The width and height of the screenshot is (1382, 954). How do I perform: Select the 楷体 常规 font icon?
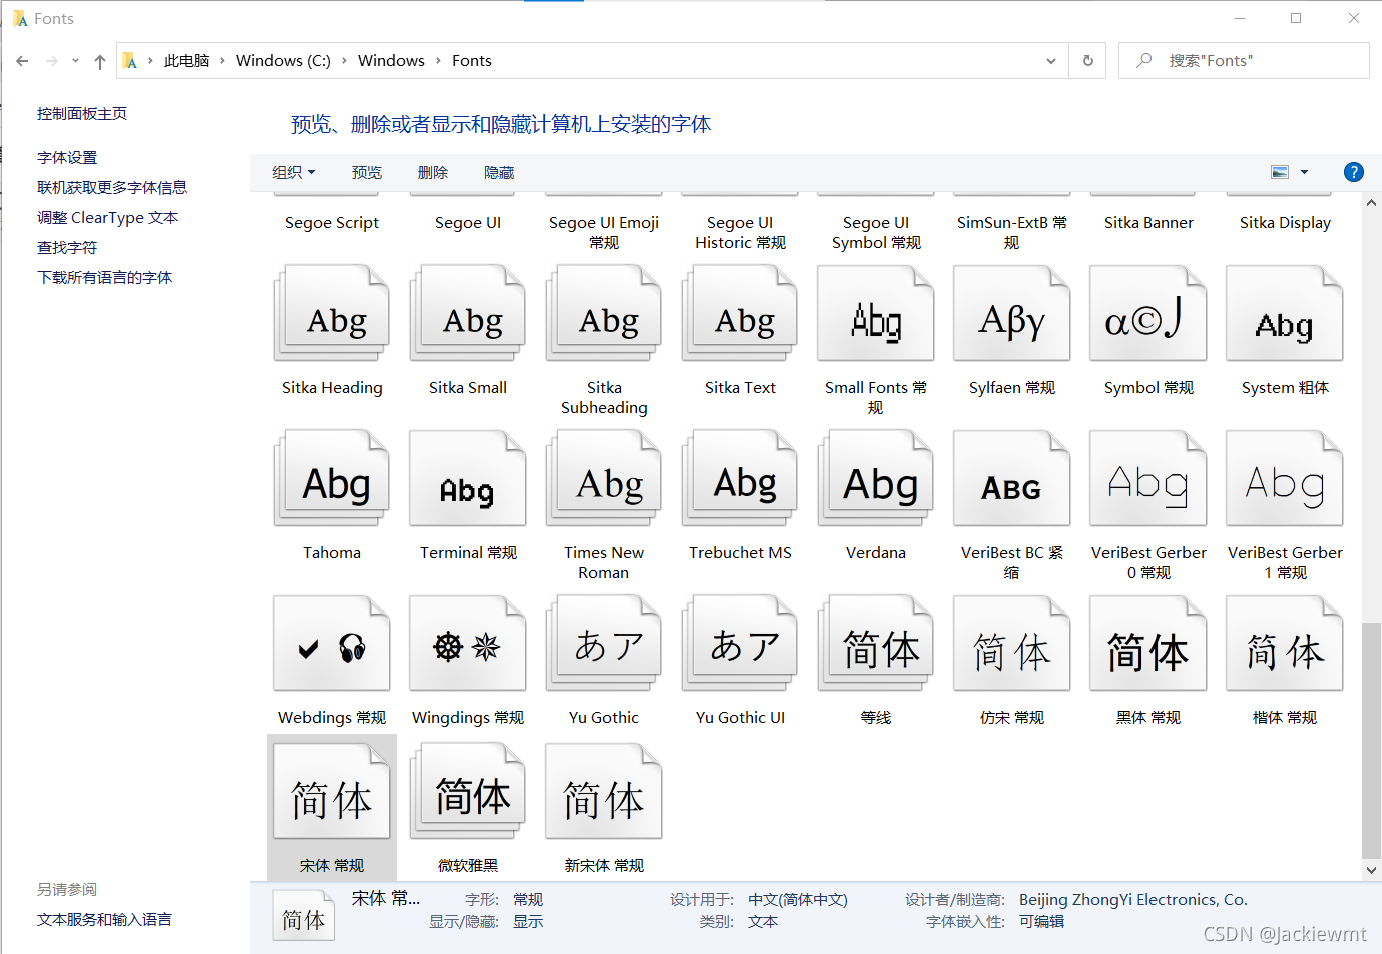pyautogui.click(x=1285, y=643)
